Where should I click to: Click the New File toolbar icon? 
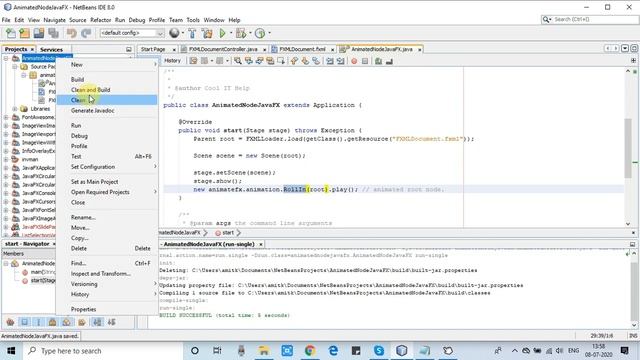10,33
